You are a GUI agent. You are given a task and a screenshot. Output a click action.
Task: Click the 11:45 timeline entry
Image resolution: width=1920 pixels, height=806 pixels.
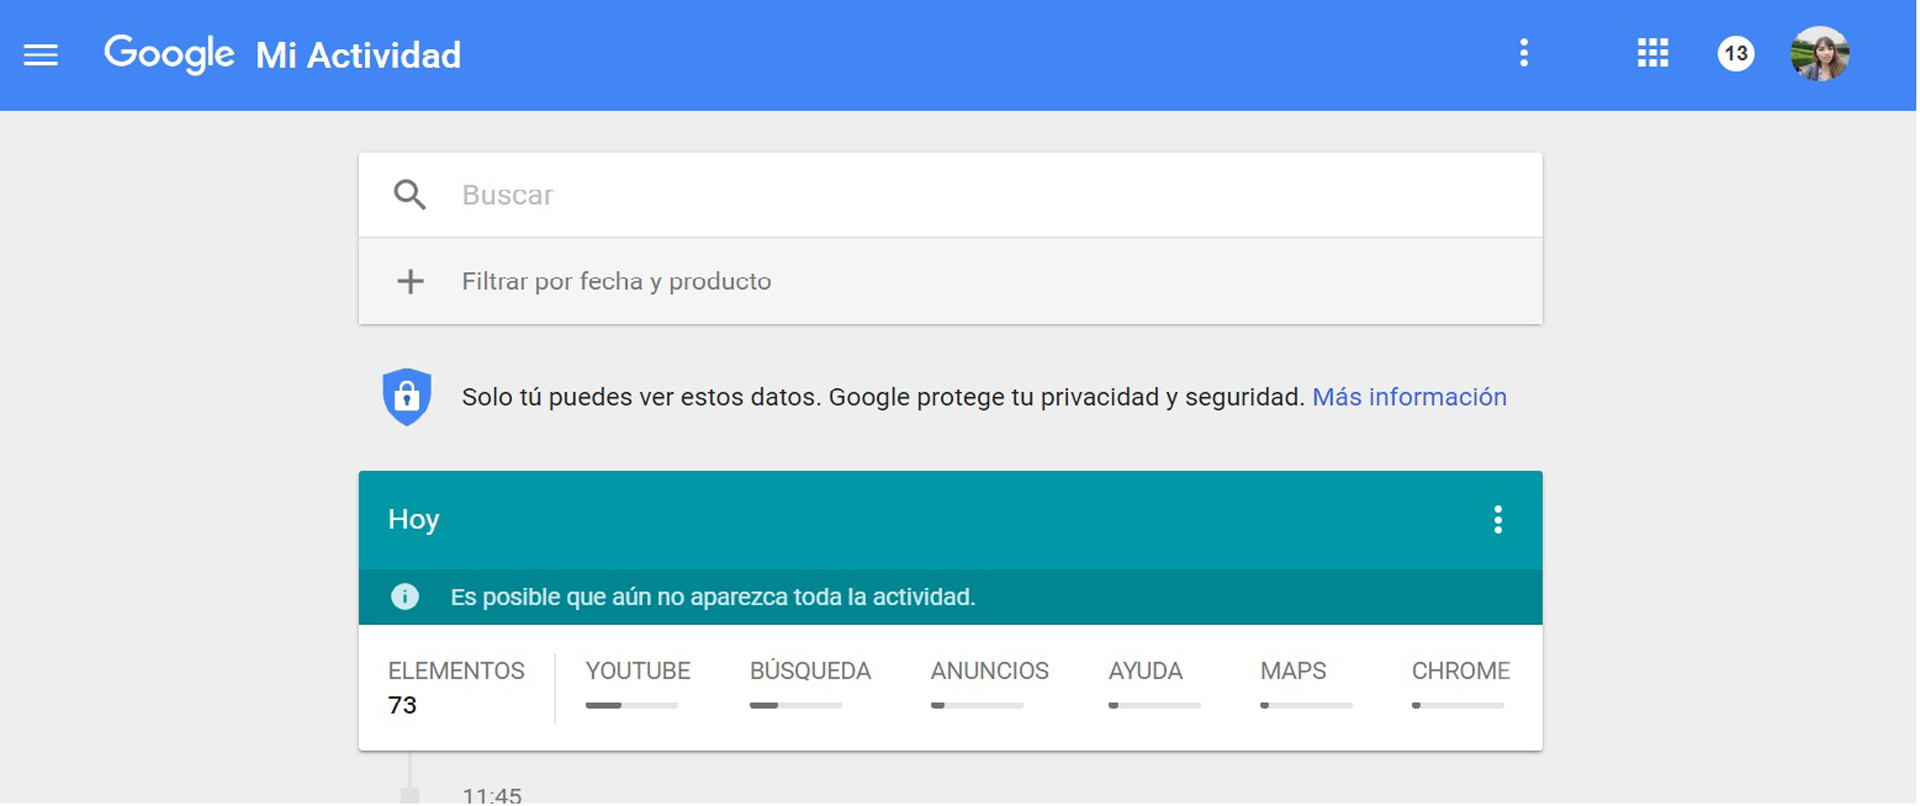click(492, 796)
